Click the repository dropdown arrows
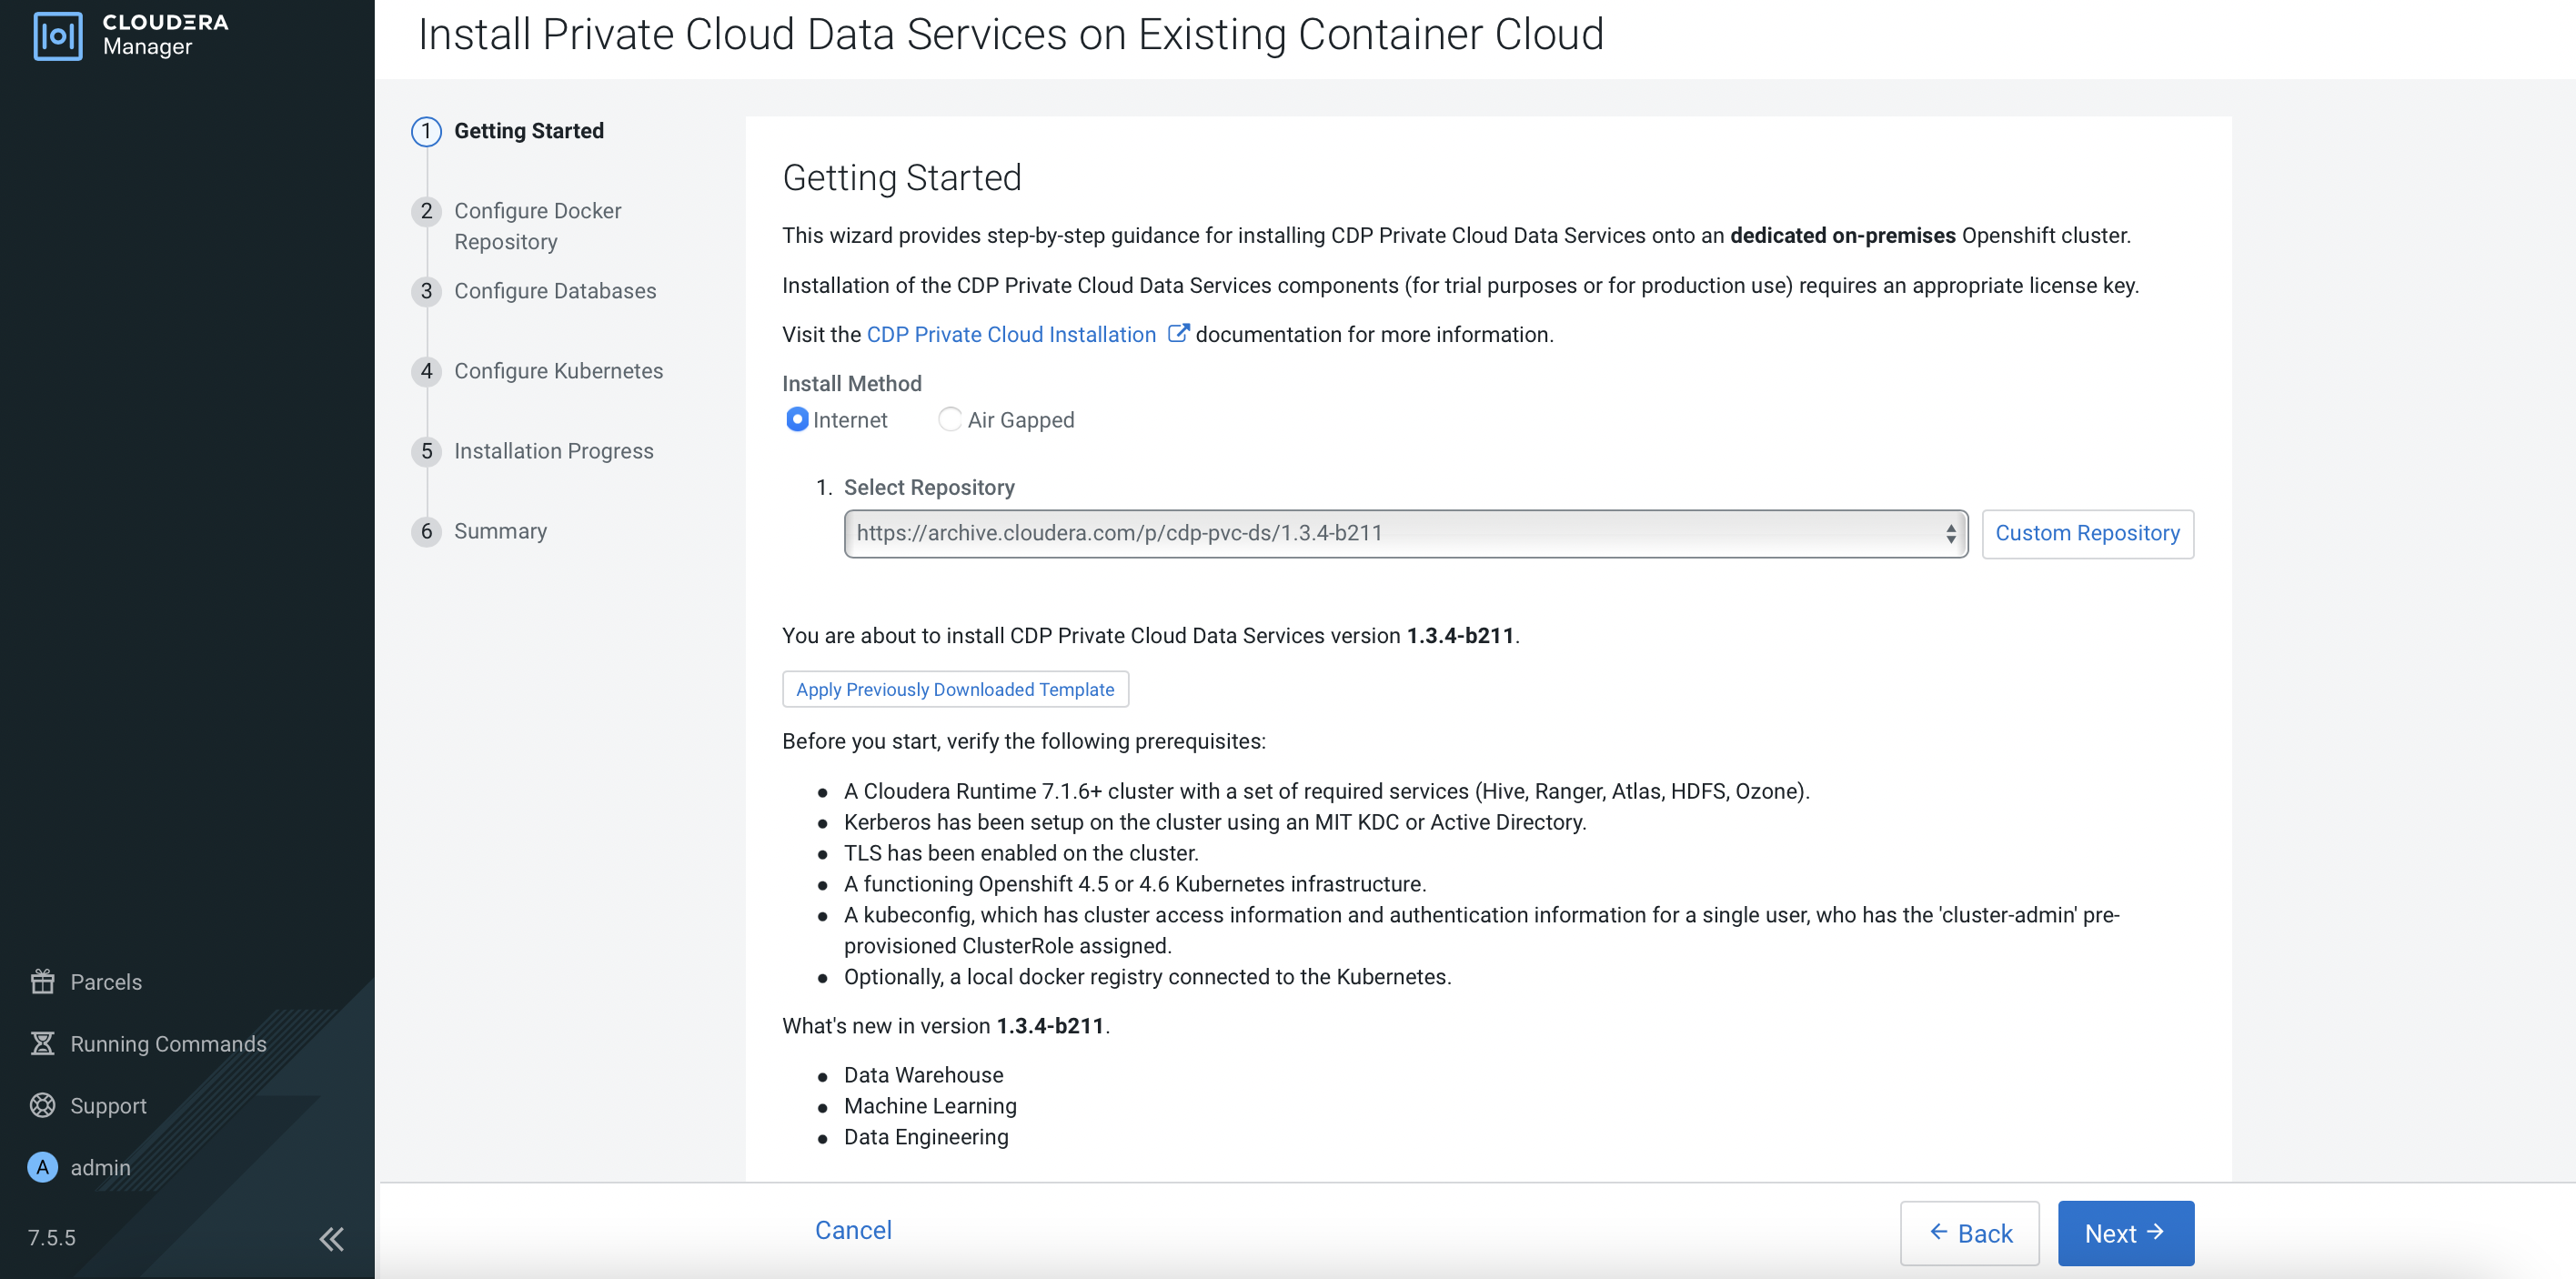 (1950, 533)
